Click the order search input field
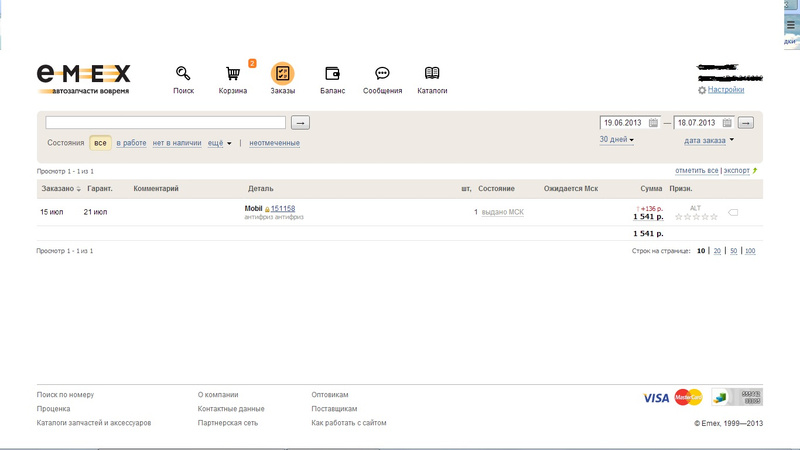The image size is (800, 450). [165, 123]
